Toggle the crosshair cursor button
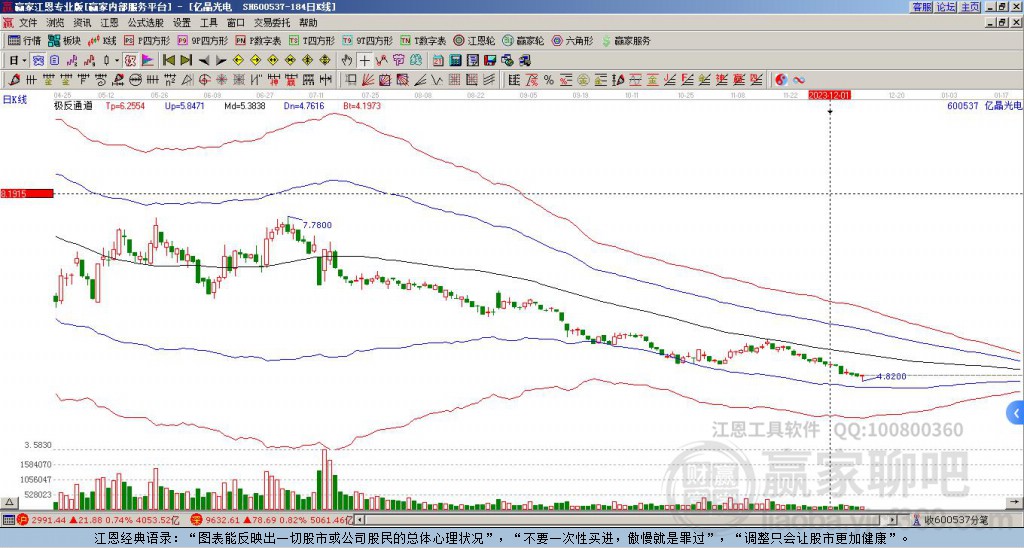 (364, 61)
